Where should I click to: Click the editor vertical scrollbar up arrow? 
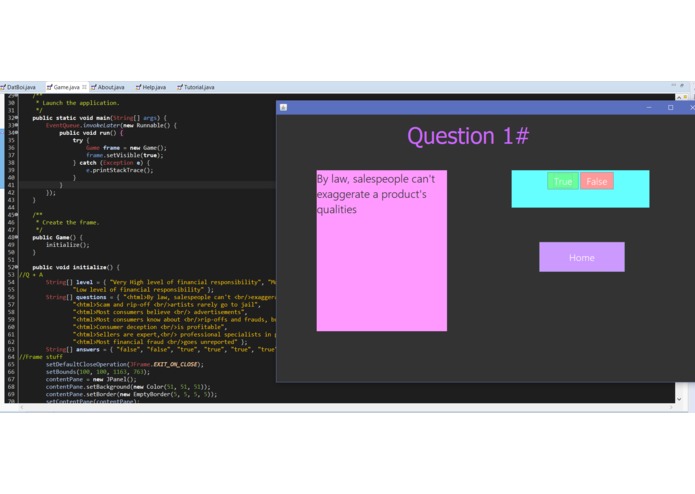coord(679,97)
